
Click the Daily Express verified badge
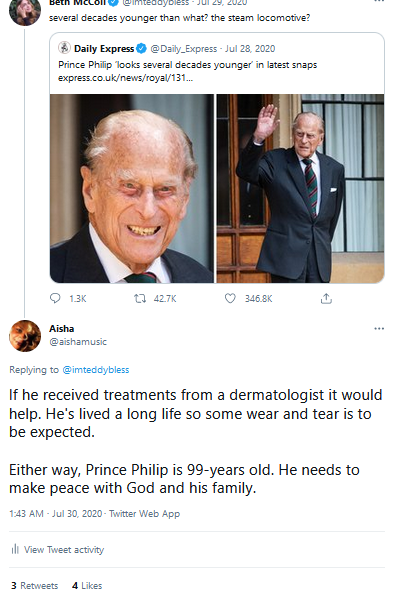[x=141, y=49]
